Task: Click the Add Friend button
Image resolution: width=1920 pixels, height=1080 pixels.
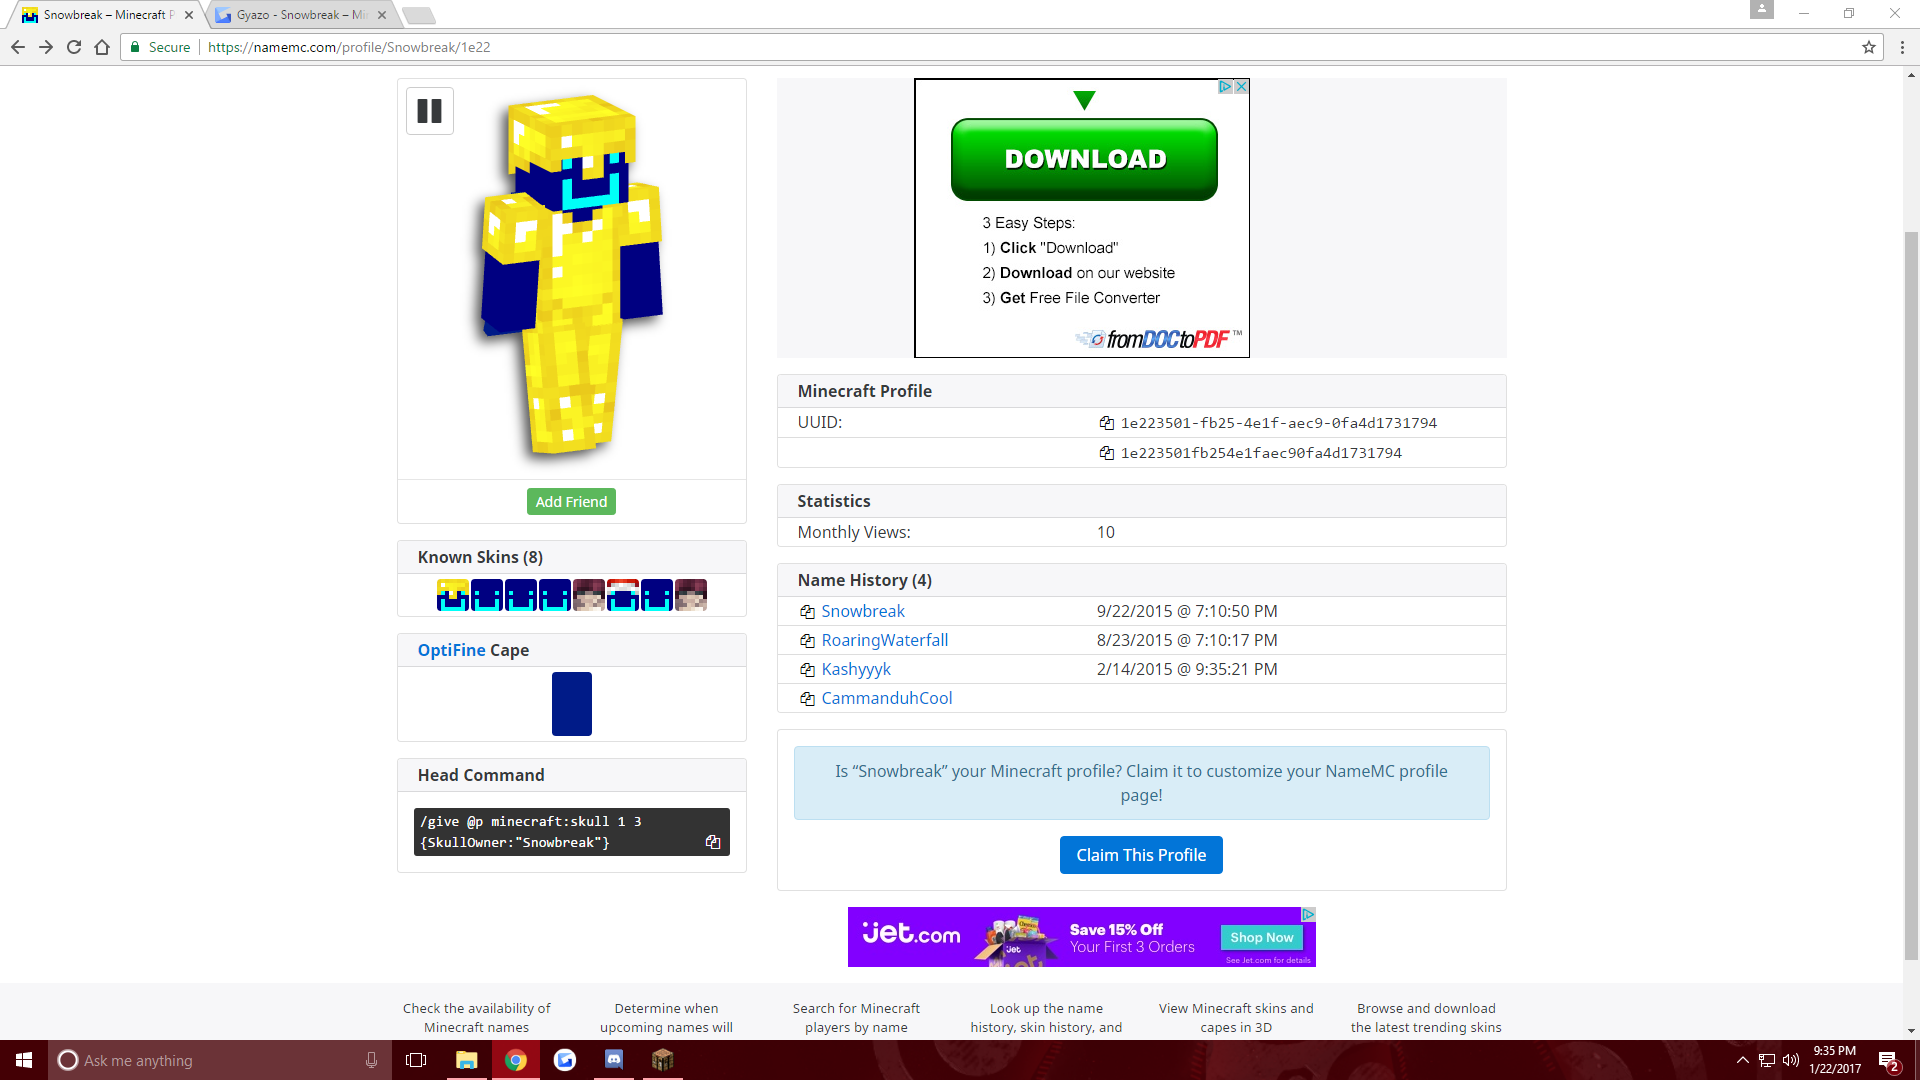Action: click(571, 502)
